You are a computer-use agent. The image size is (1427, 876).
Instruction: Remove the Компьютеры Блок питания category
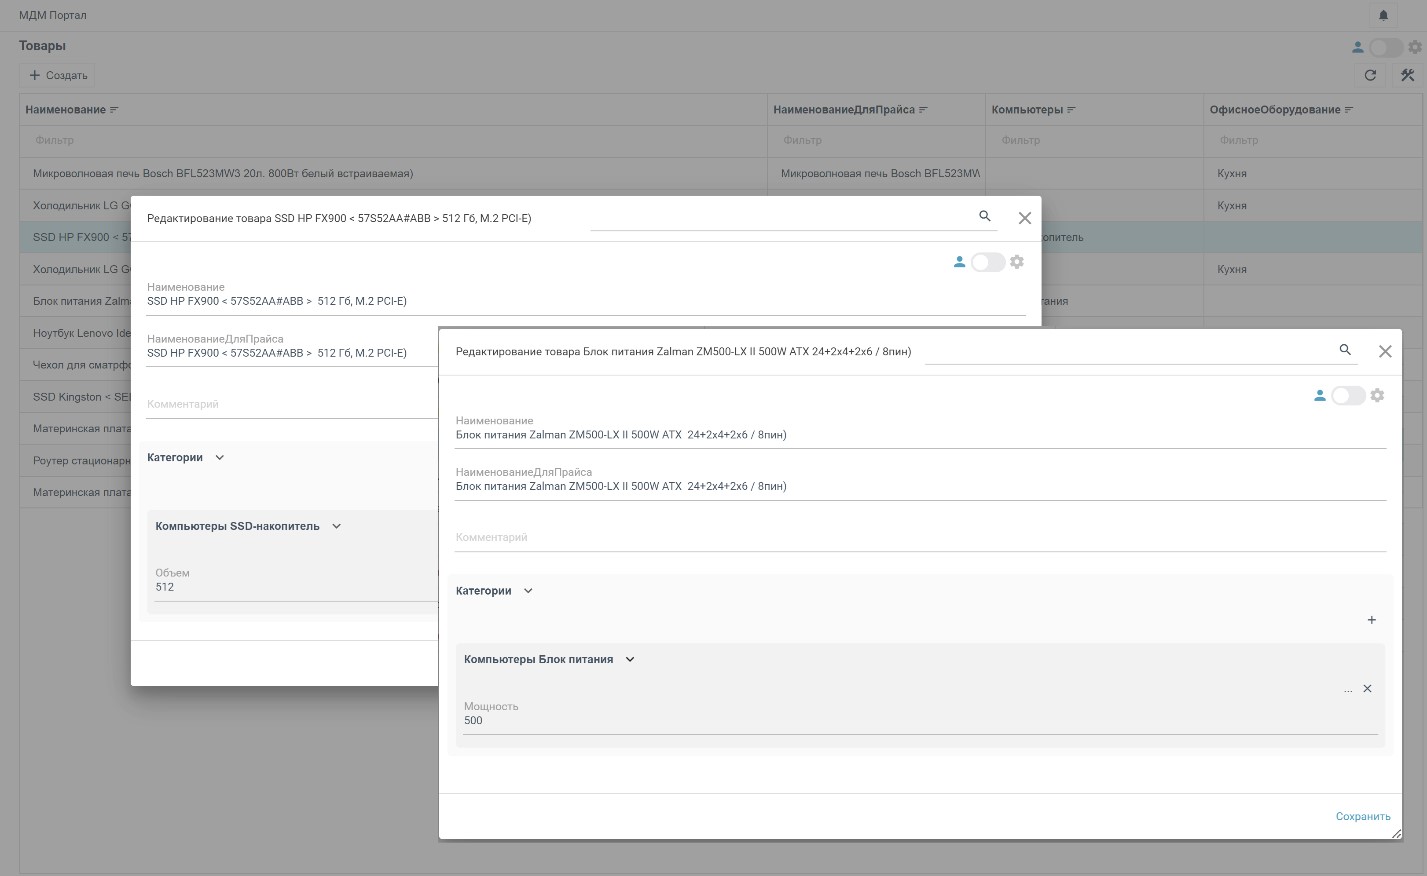tap(1367, 688)
